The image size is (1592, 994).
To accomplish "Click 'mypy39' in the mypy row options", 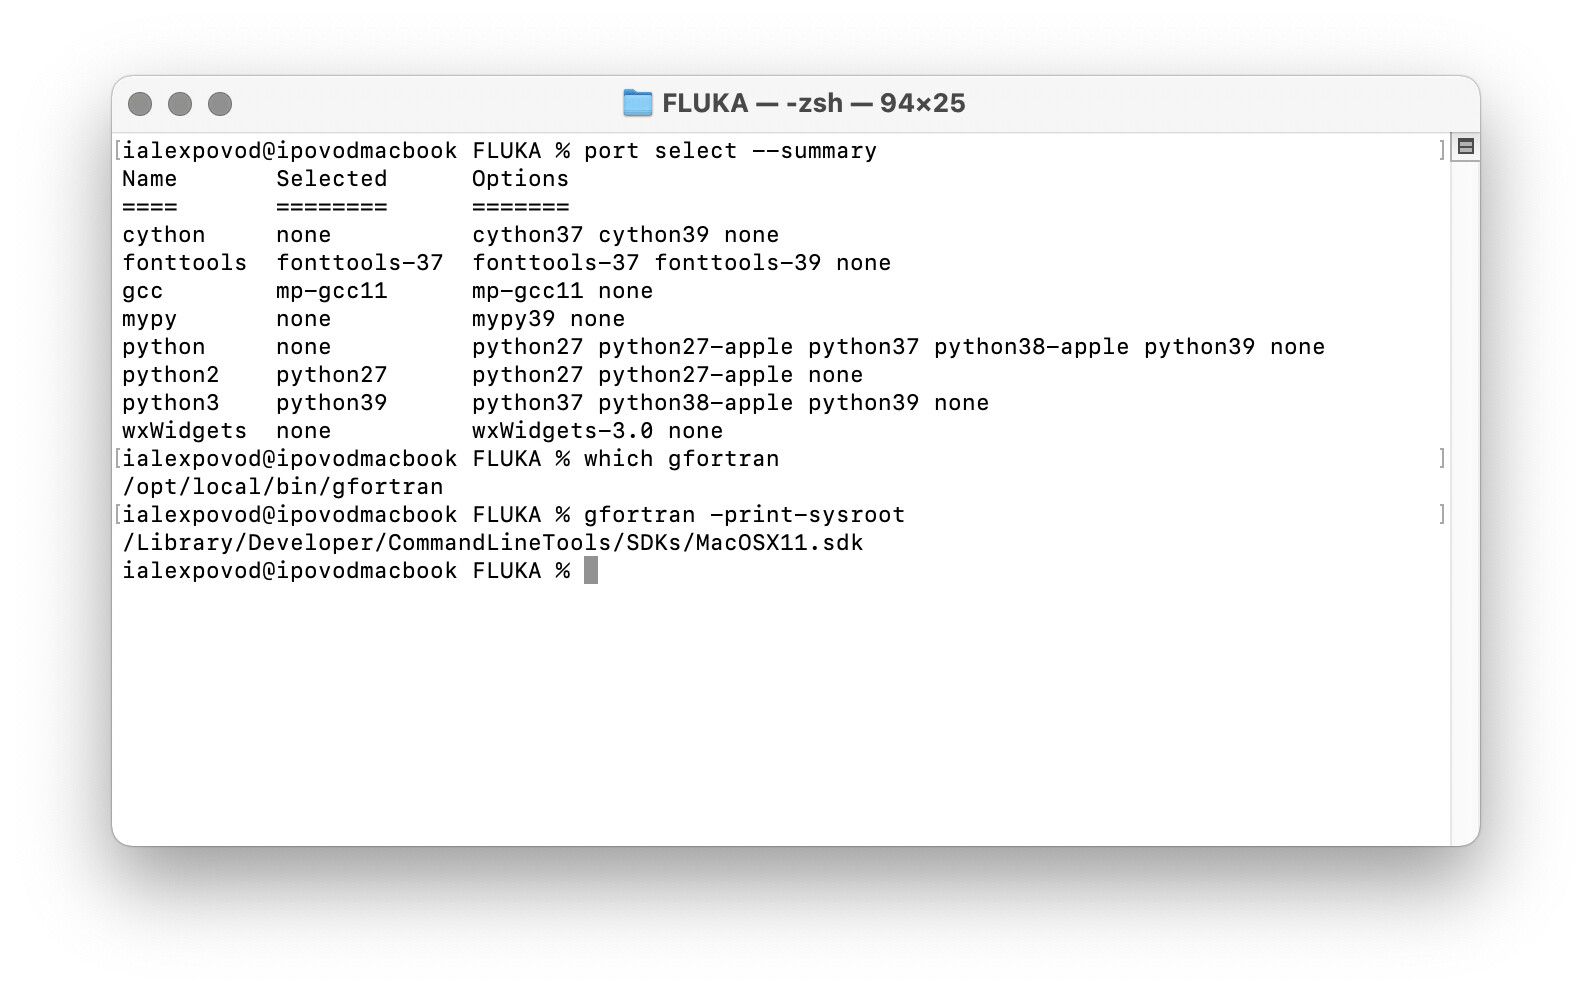I will click(513, 319).
